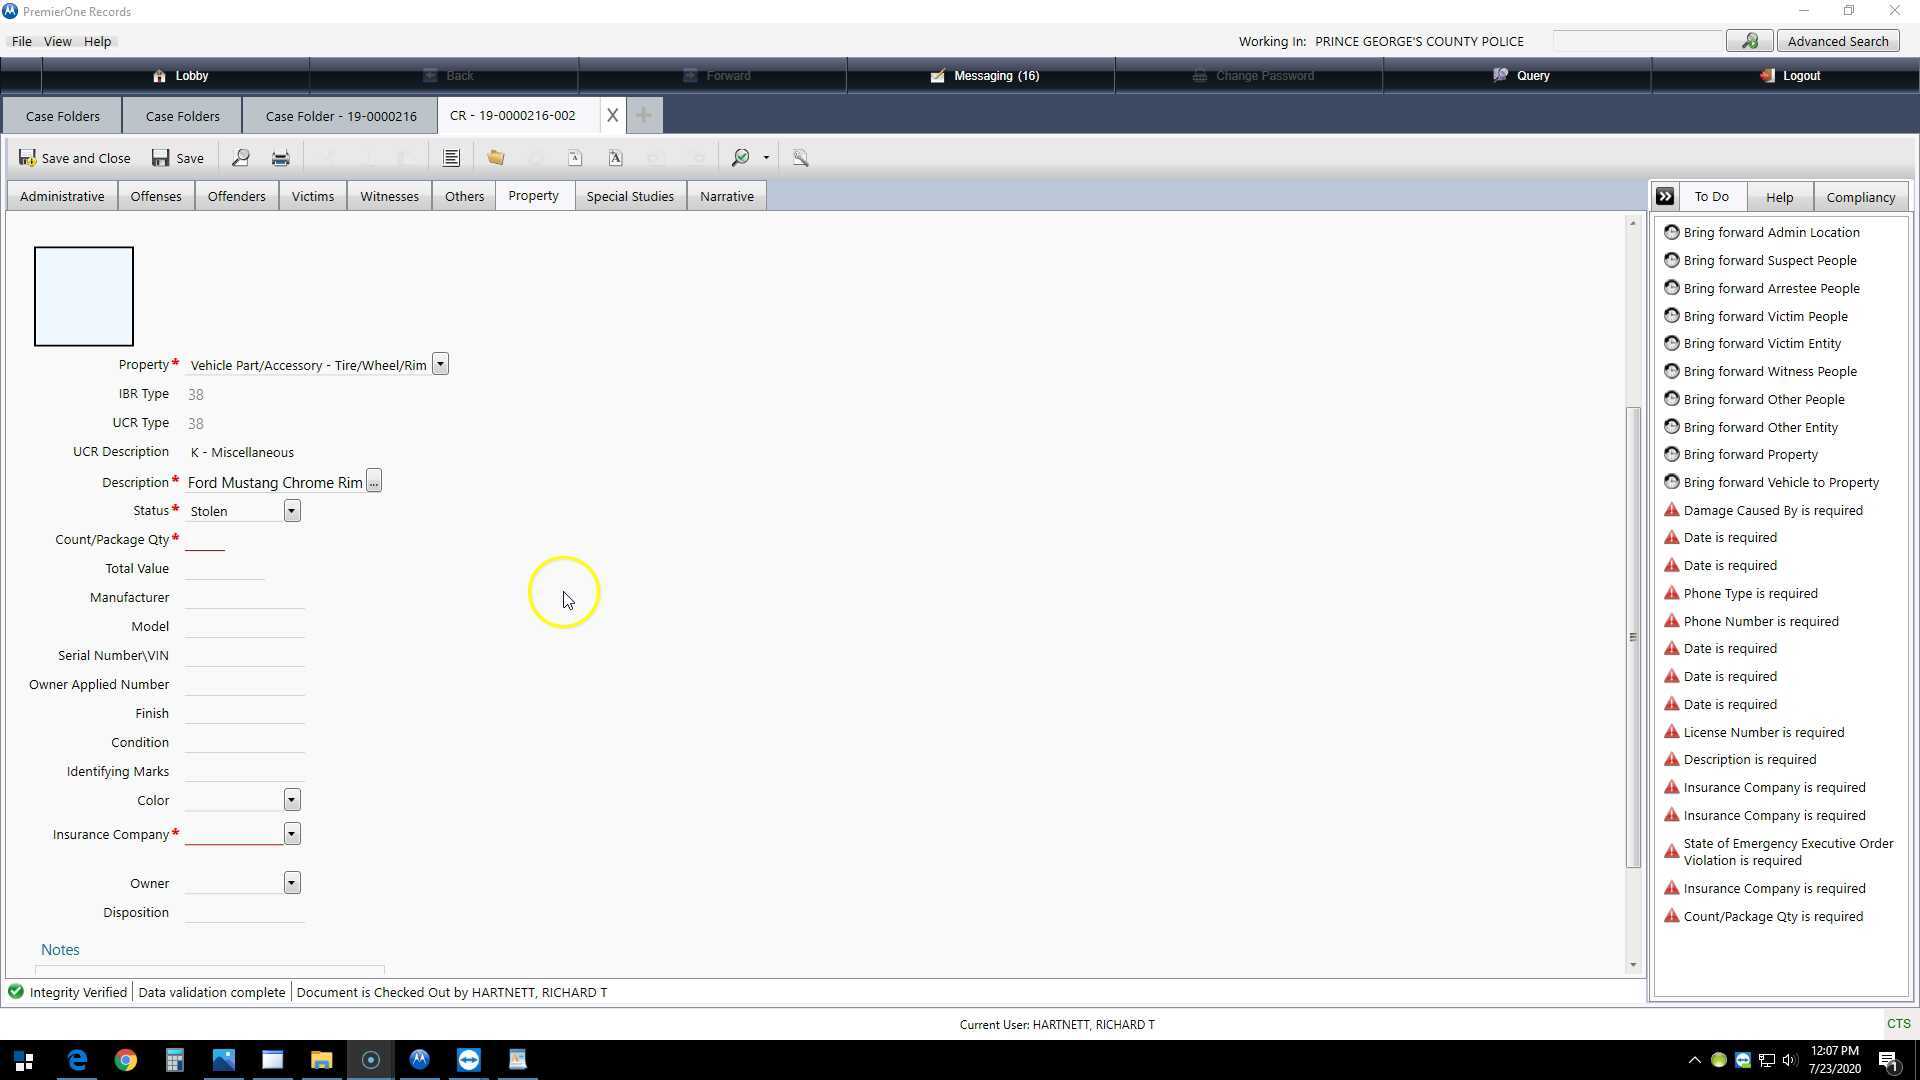Open the Status dropdown showing Stolen
Screen dimensions: 1920x1080
pos(291,511)
